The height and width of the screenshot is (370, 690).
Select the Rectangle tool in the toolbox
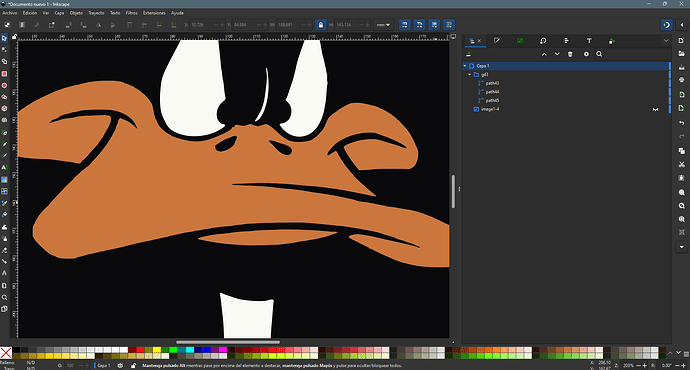tap(4, 73)
